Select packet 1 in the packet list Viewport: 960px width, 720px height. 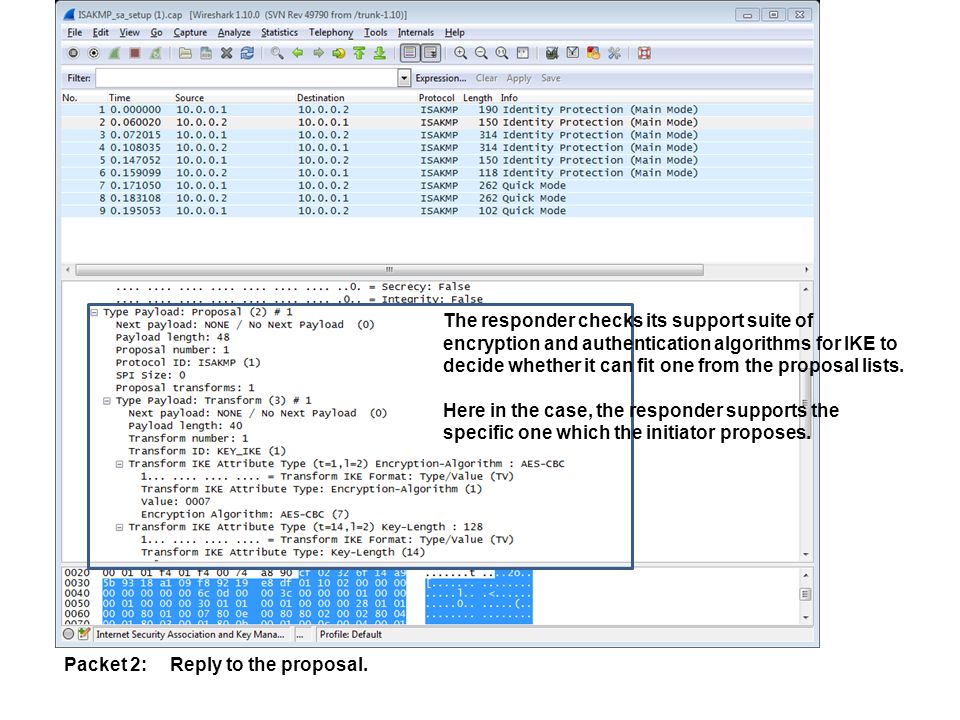(x=437, y=110)
